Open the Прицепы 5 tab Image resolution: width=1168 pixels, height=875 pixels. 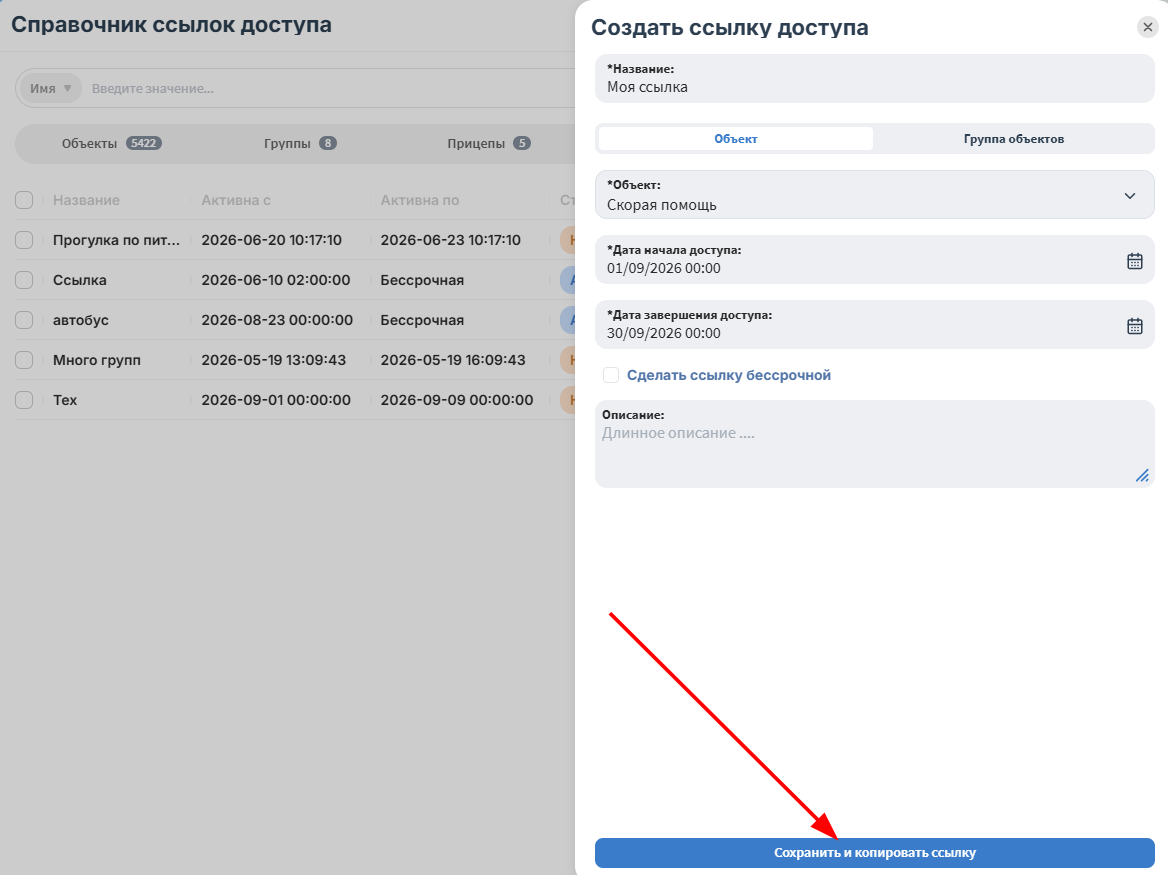tap(489, 143)
